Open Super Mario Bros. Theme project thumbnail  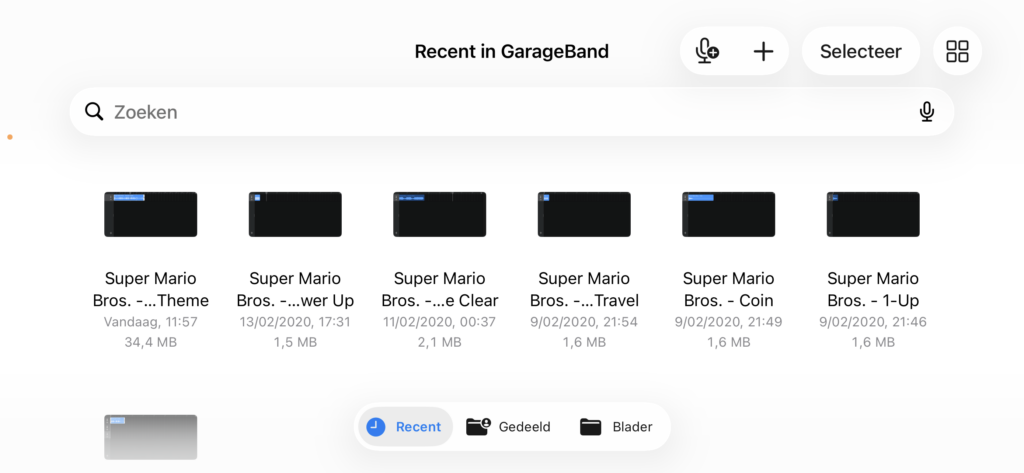tap(151, 214)
